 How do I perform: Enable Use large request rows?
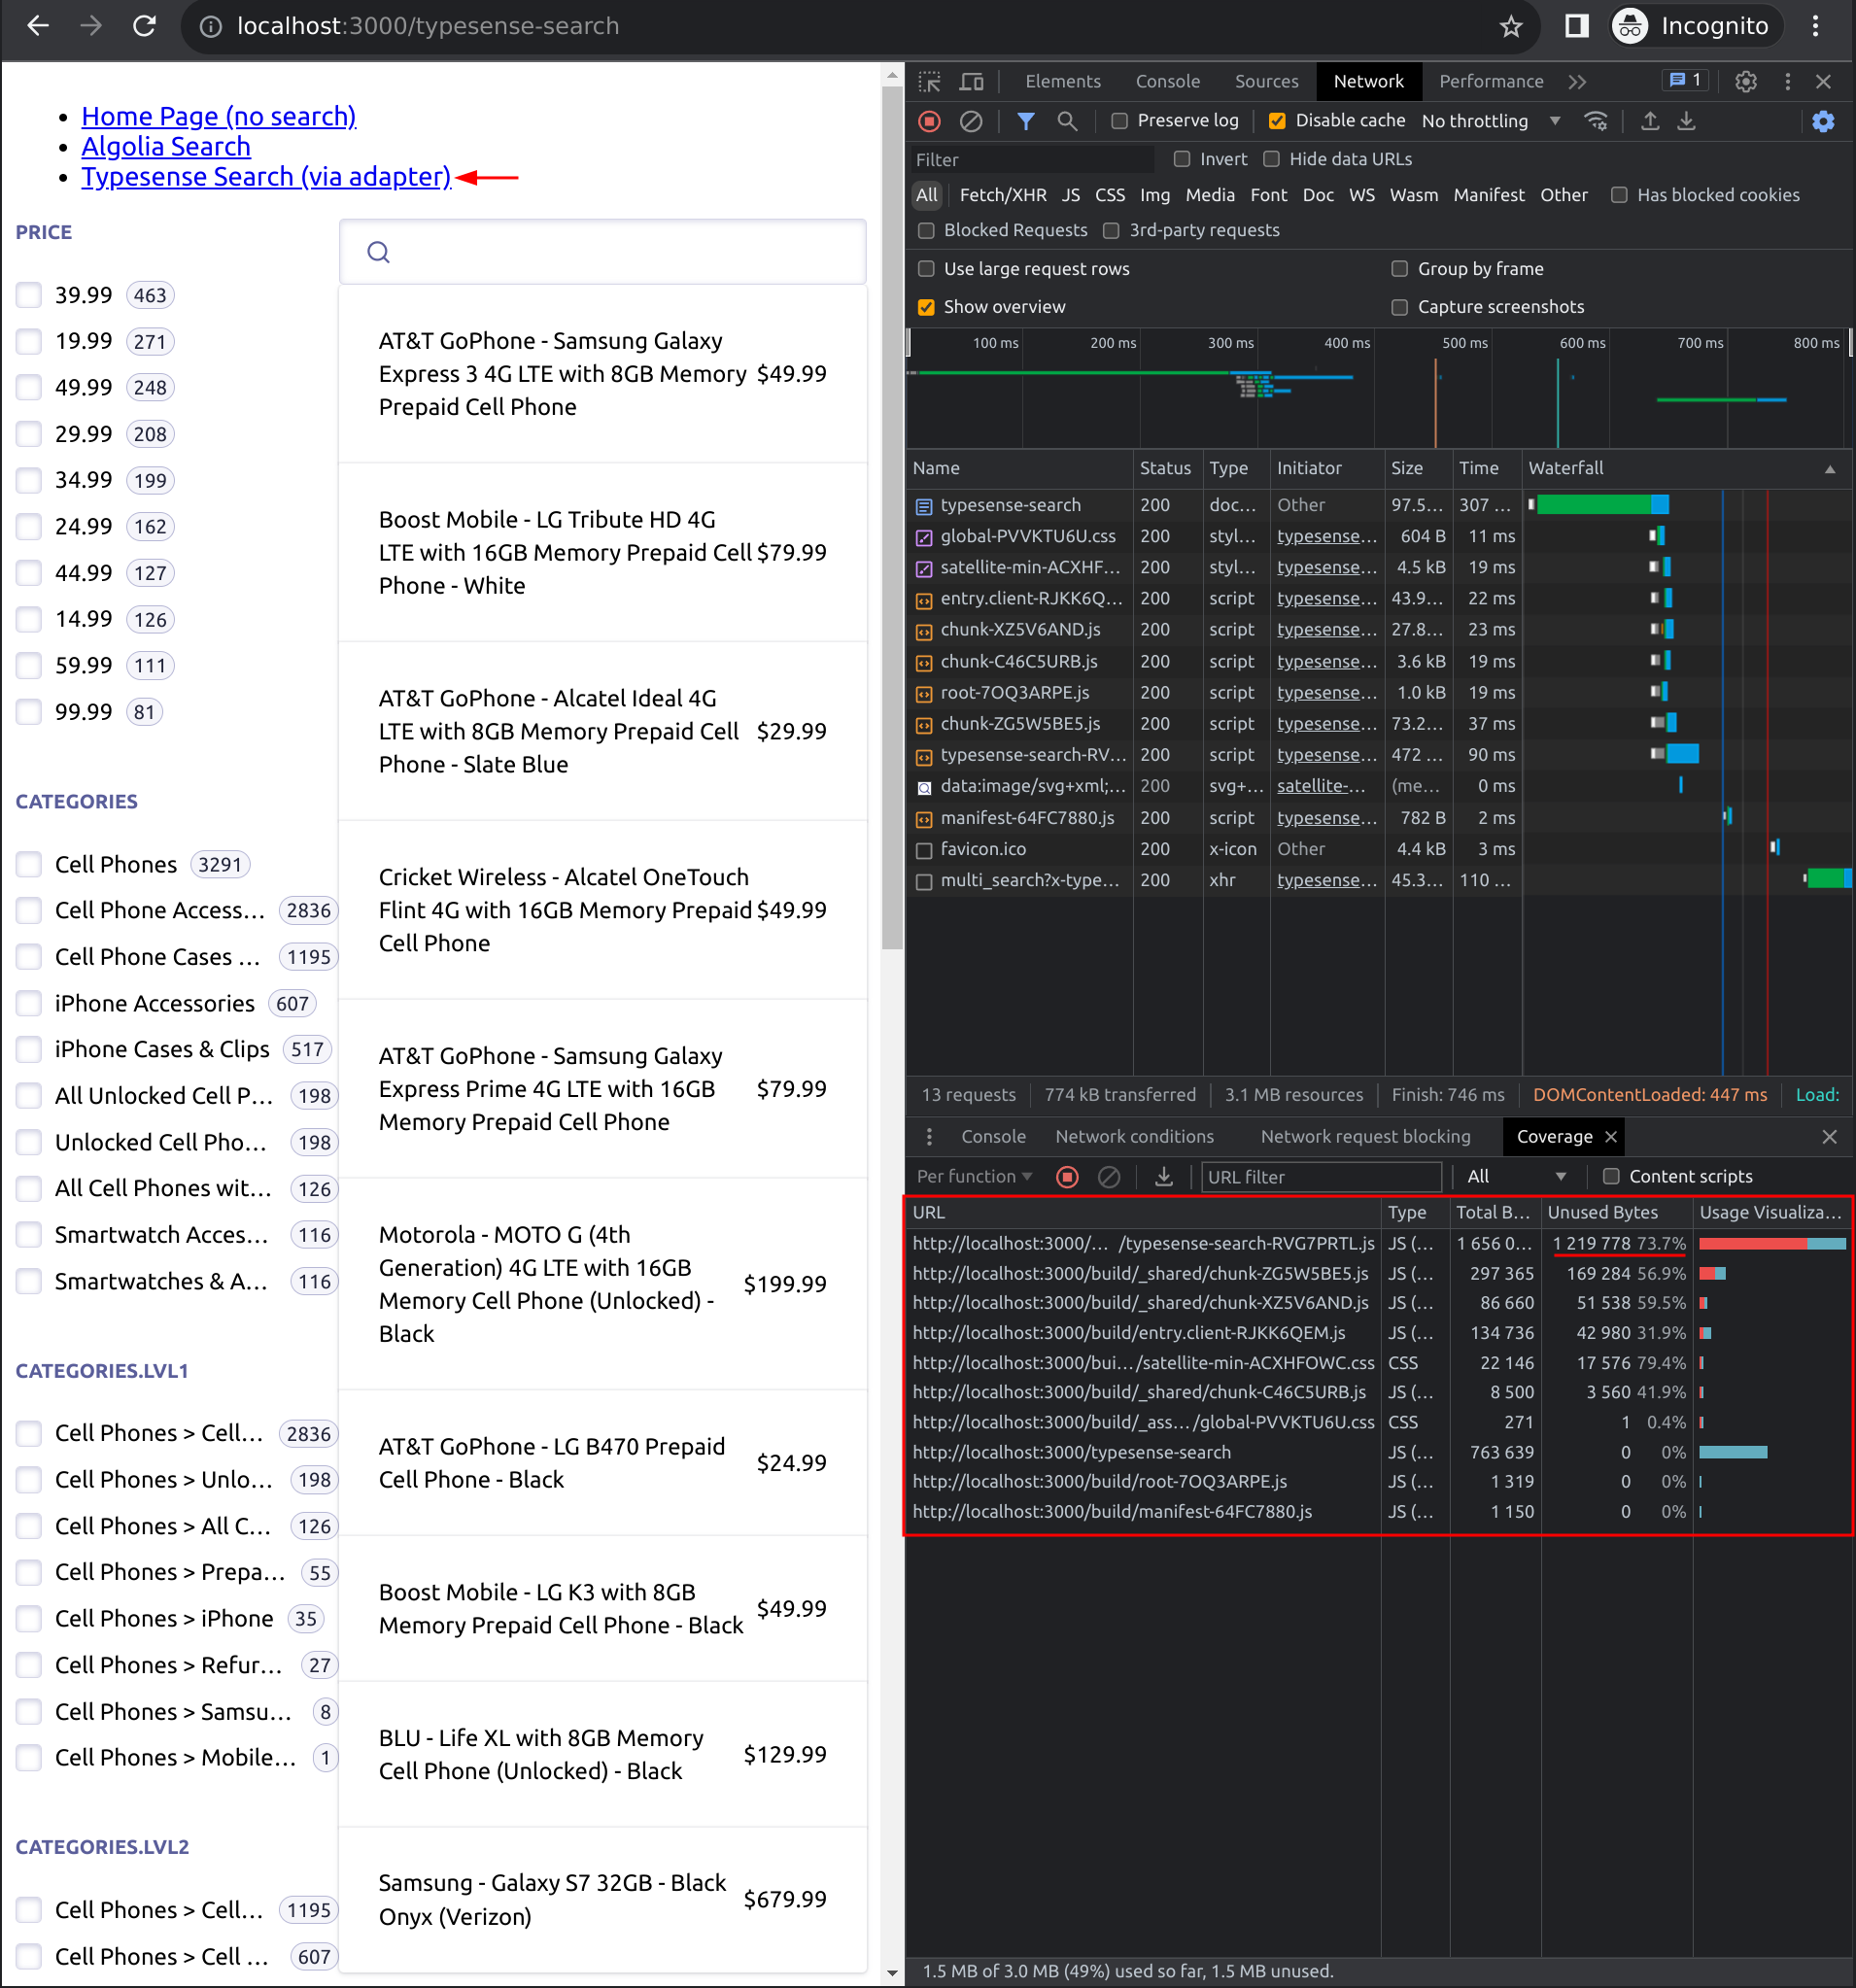pyautogui.click(x=926, y=269)
